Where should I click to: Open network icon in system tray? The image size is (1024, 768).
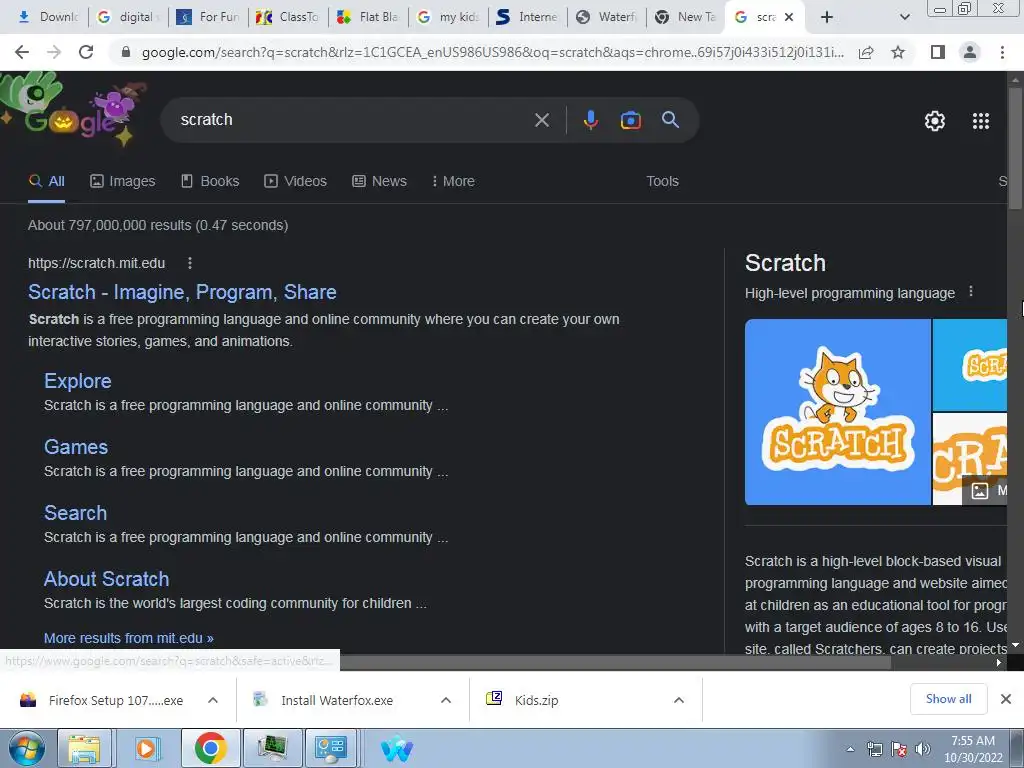click(x=874, y=749)
